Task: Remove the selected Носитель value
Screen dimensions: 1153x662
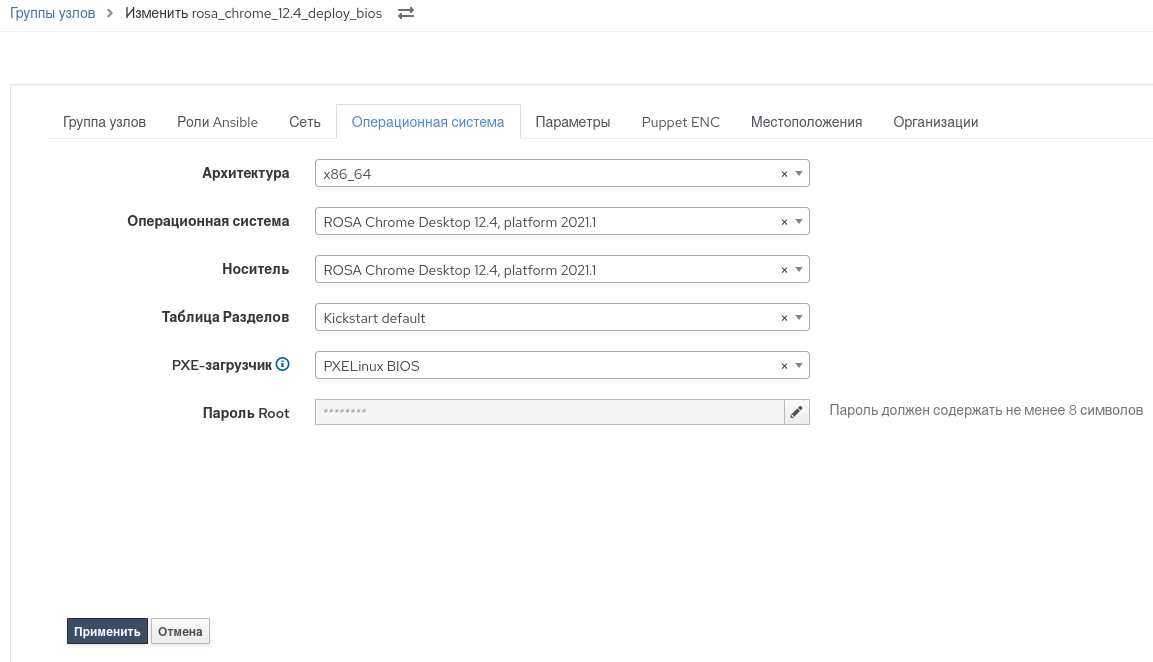Action: (x=784, y=270)
